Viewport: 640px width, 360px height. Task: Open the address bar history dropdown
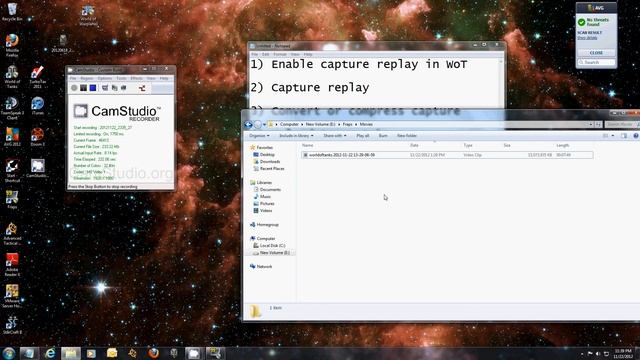591,124
